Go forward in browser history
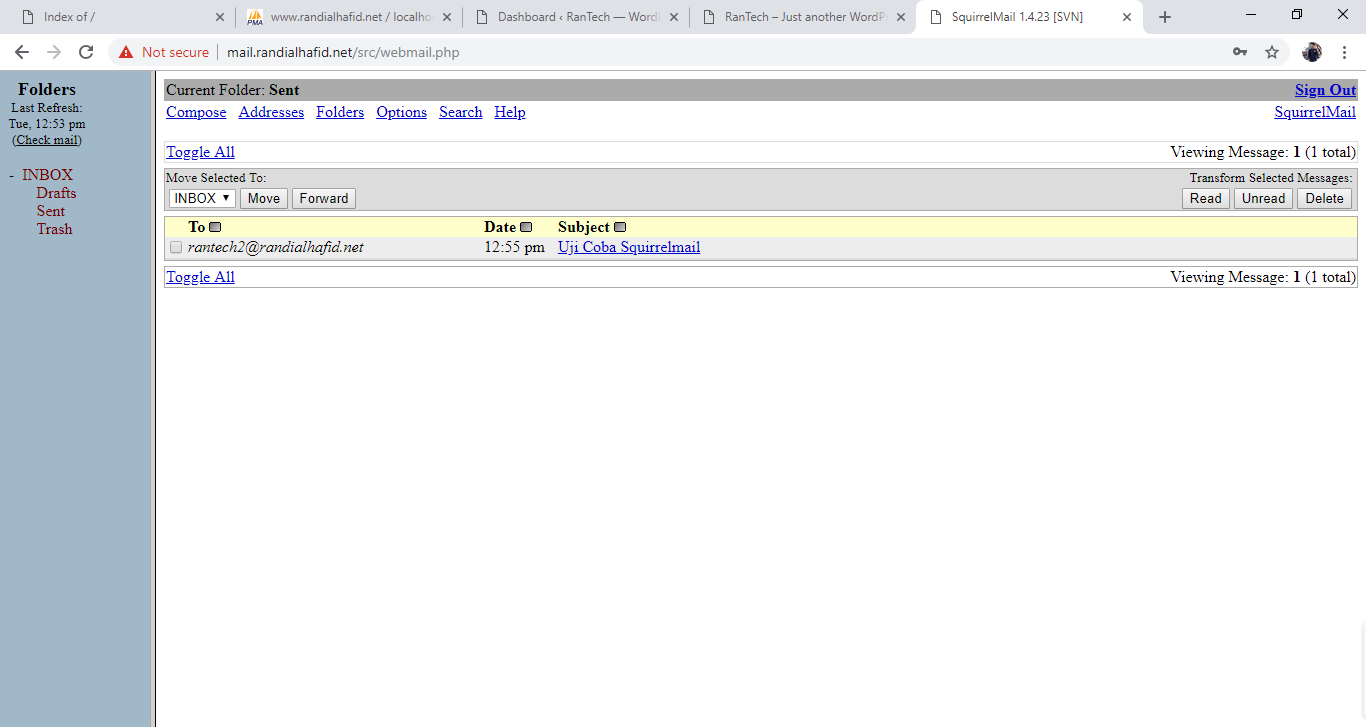The image size is (1366, 727). [54, 52]
